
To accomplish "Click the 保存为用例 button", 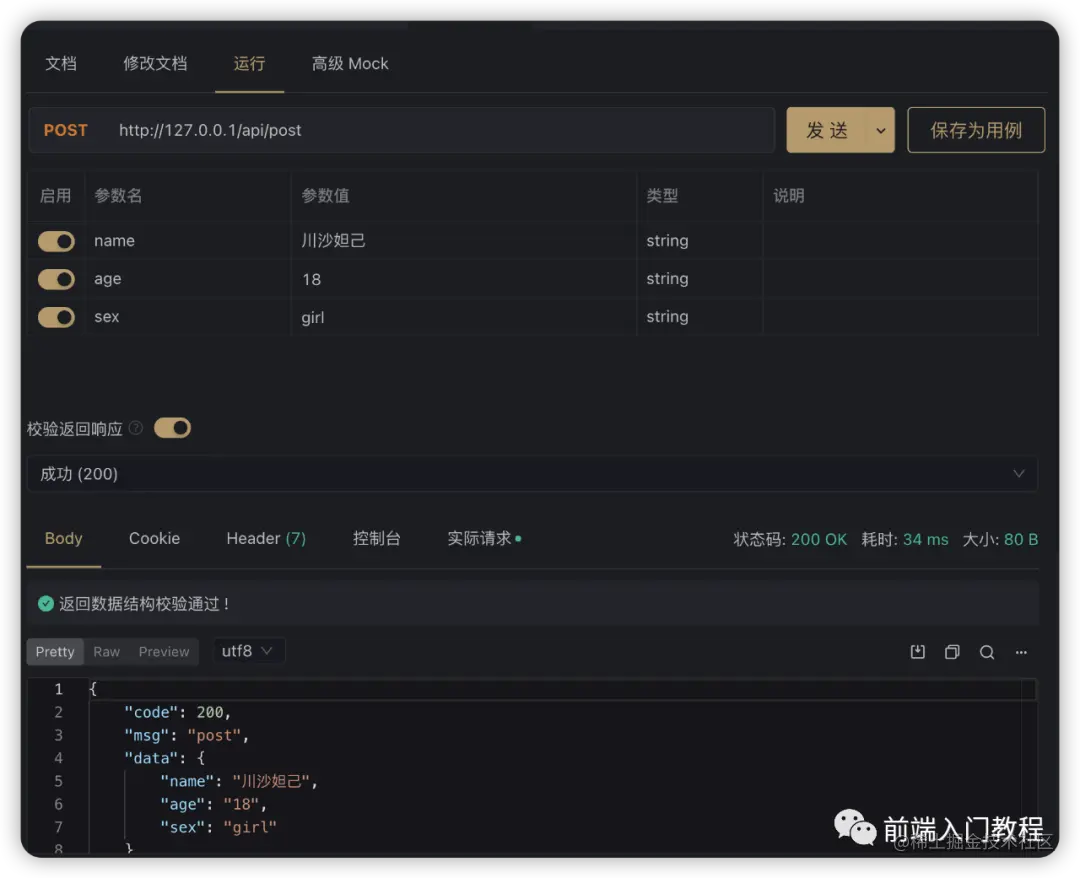I will (x=975, y=130).
